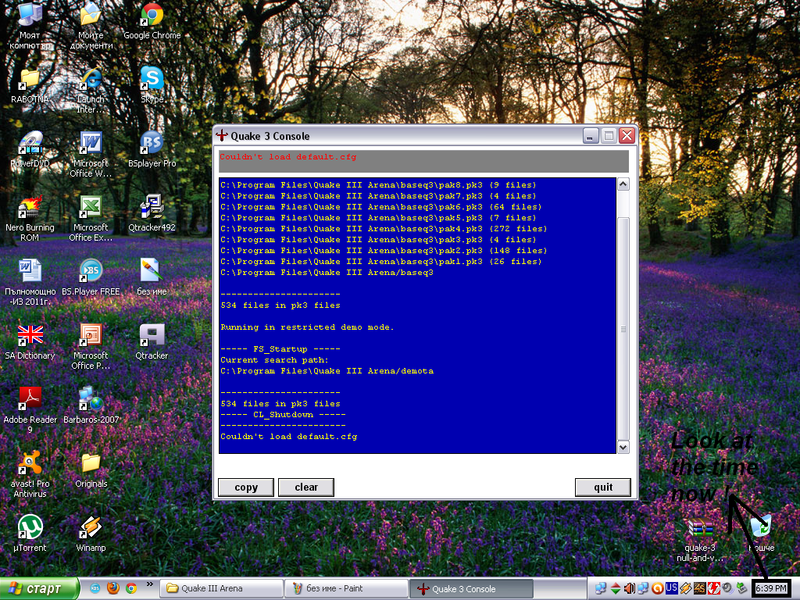Click the 6:39 PM system clock
Image resolution: width=800 pixels, height=600 pixels.
point(771,588)
